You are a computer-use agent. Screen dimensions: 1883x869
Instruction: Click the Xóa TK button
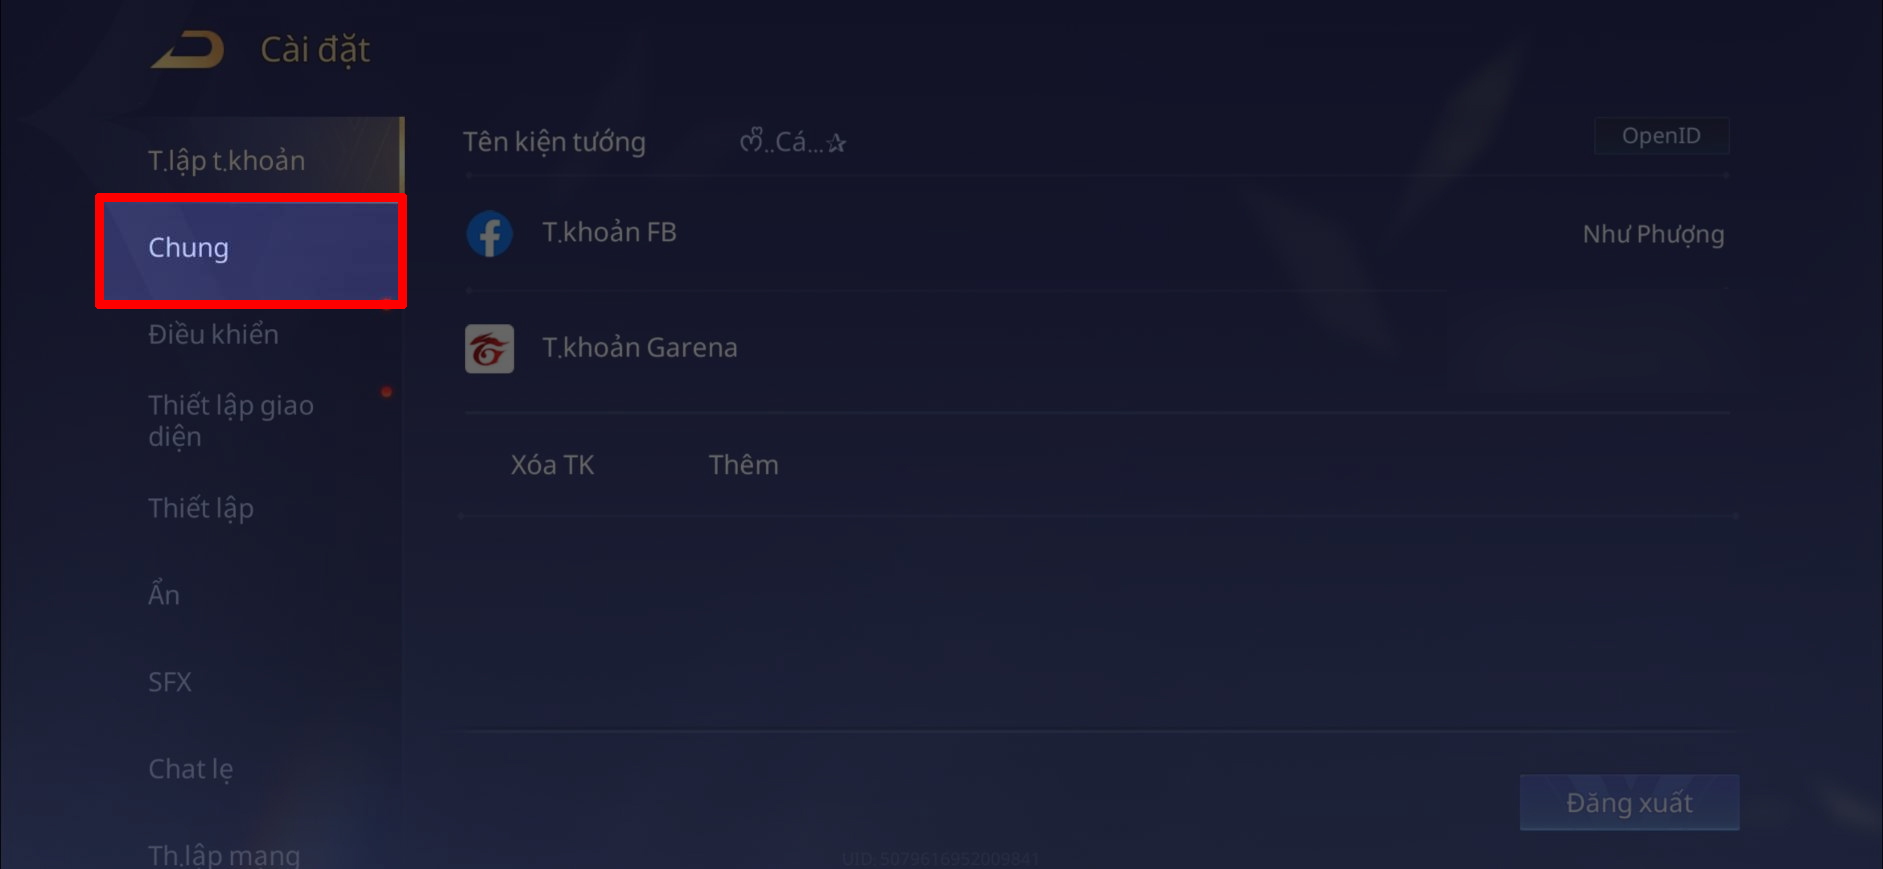click(552, 465)
